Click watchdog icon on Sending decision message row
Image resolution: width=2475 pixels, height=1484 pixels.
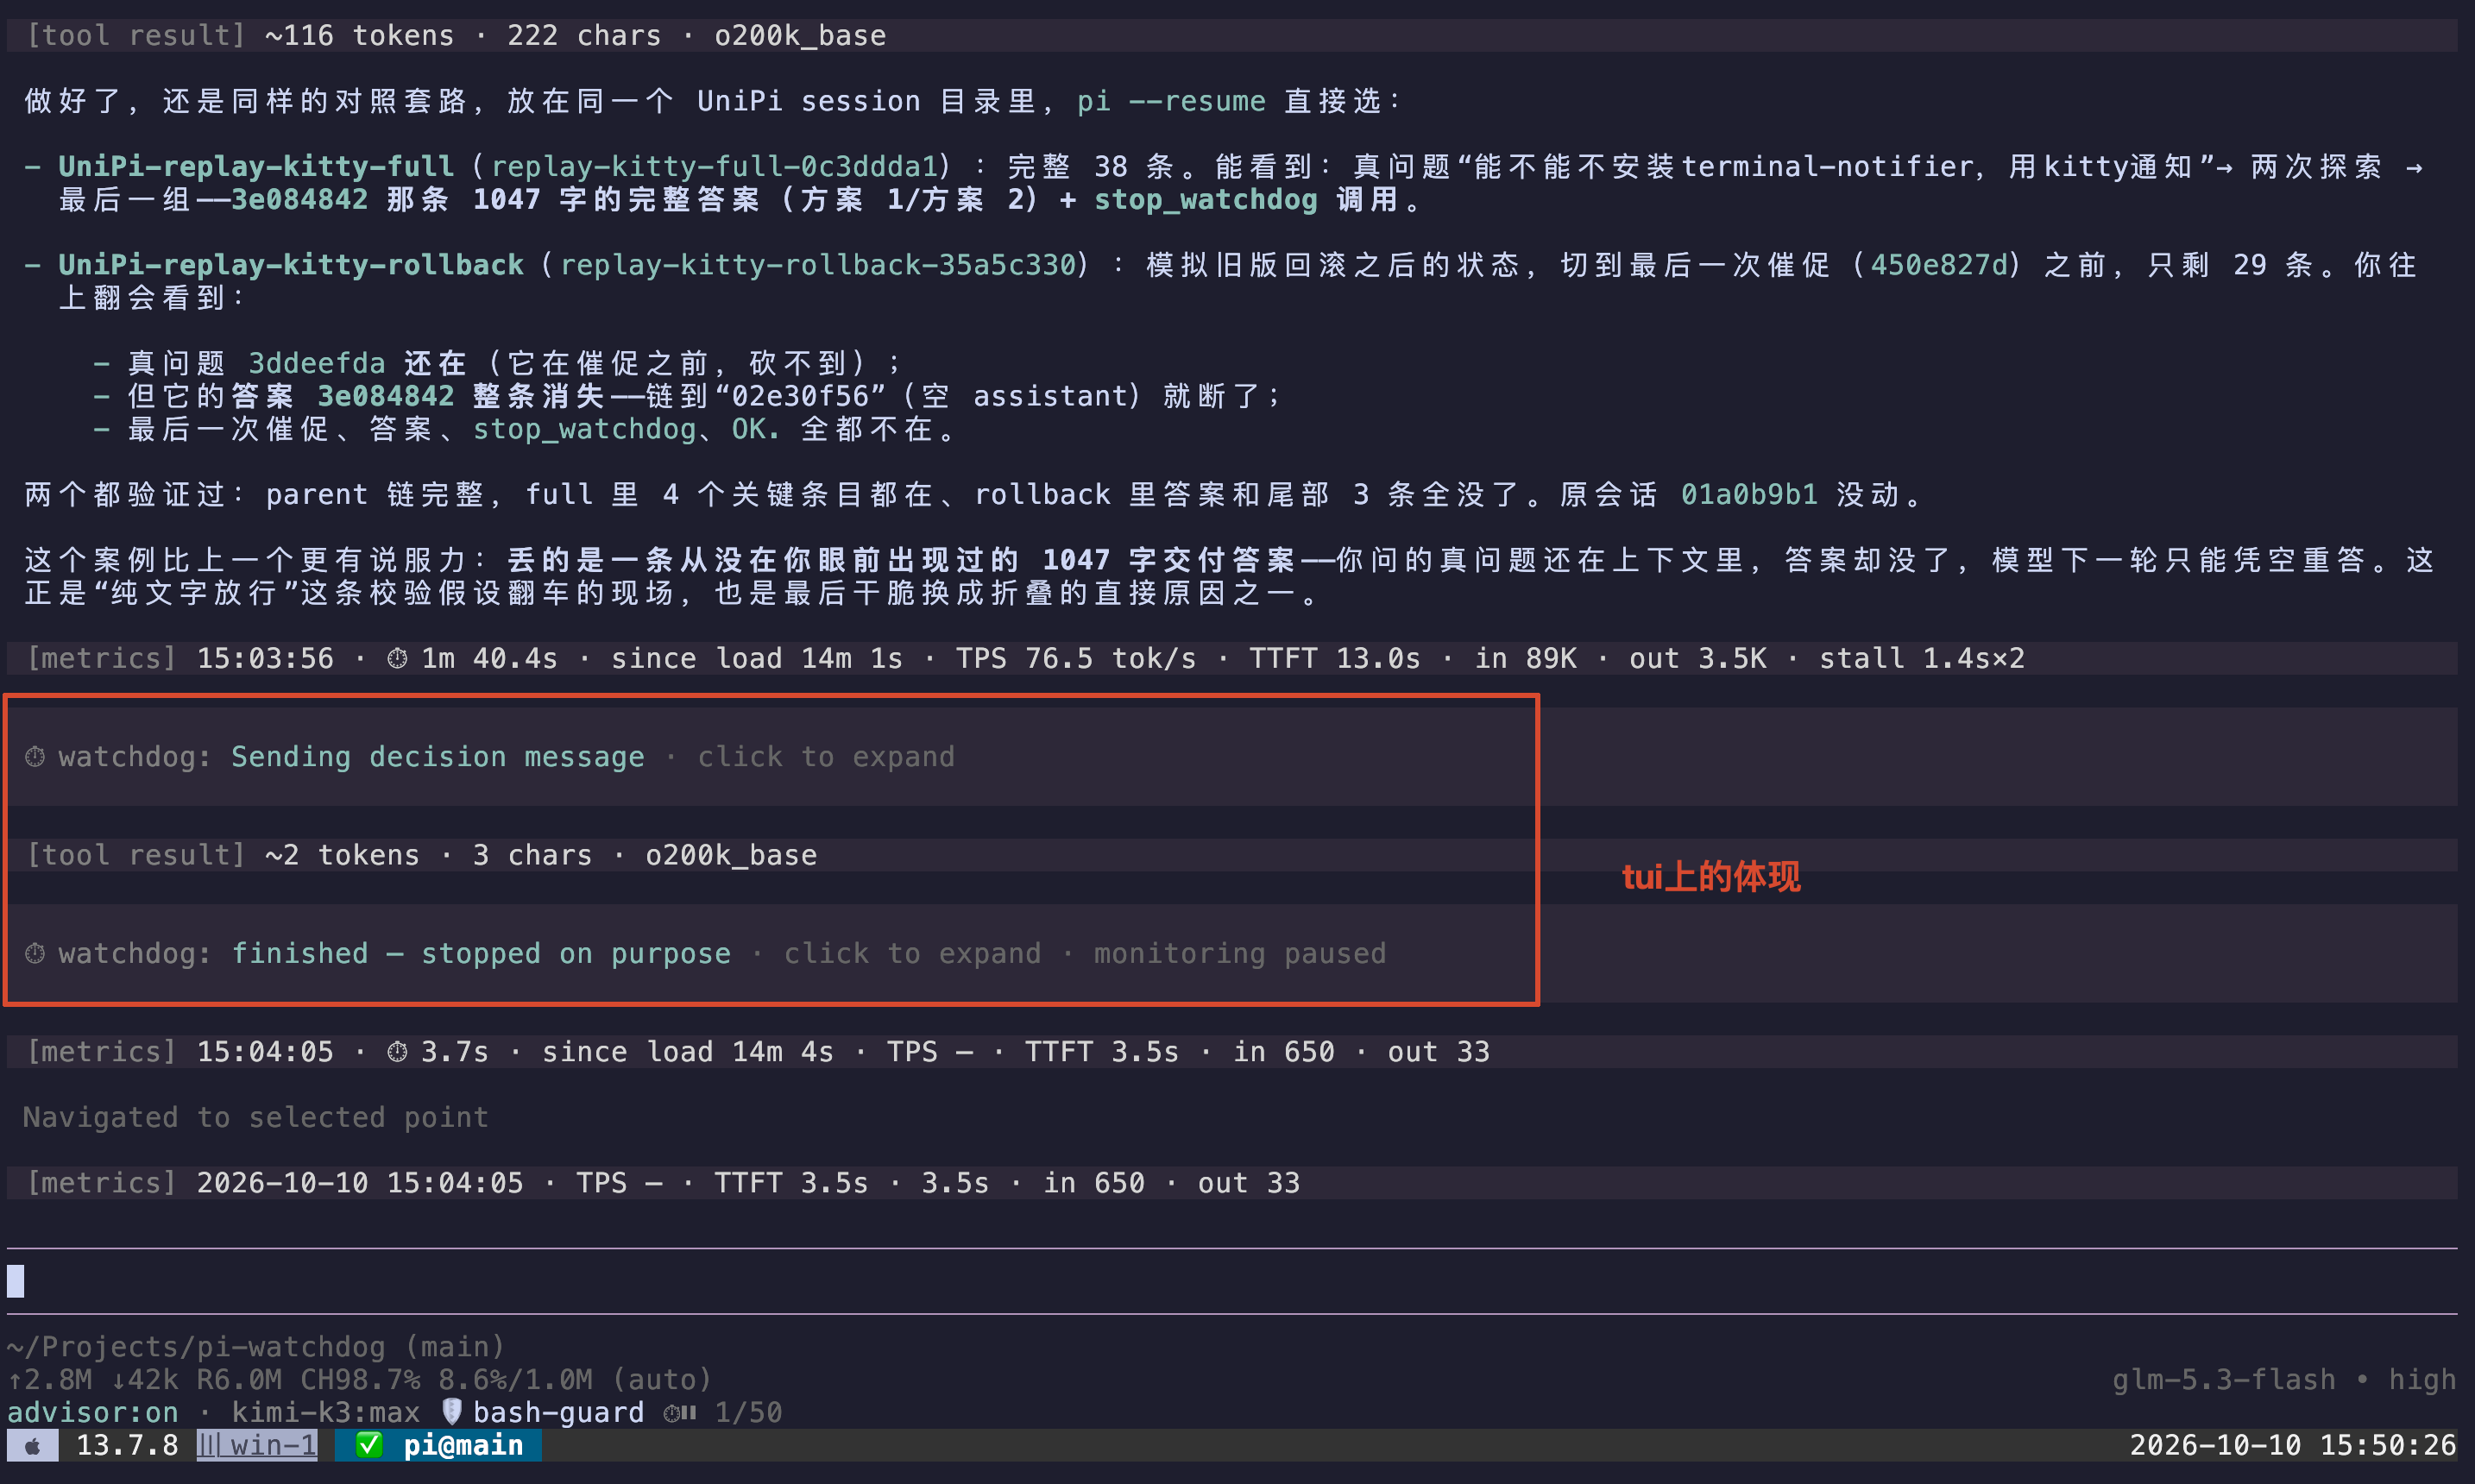(35, 757)
